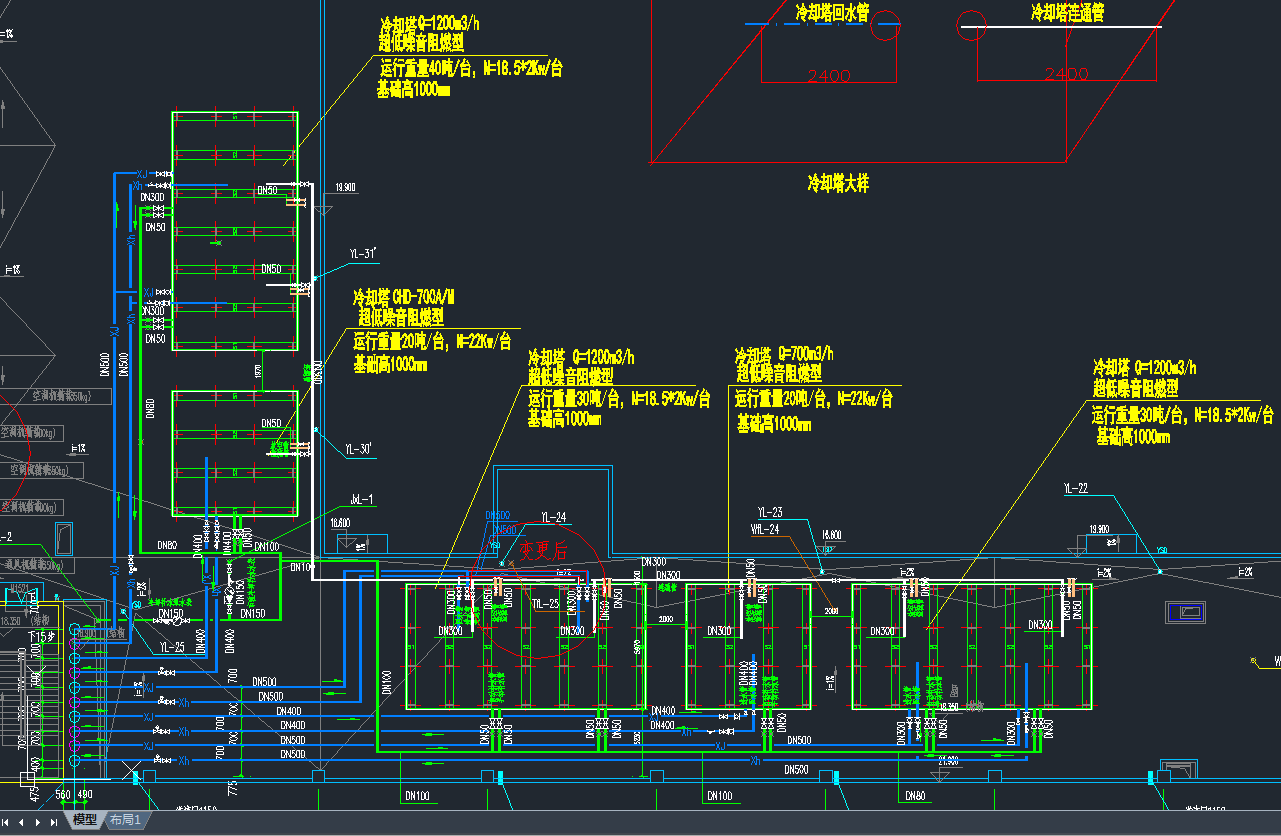This screenshot has width=1281, height=836.
Task: Select the 冷却塔大样 title text
Action: pyautogui.click(x=838, y=183)
